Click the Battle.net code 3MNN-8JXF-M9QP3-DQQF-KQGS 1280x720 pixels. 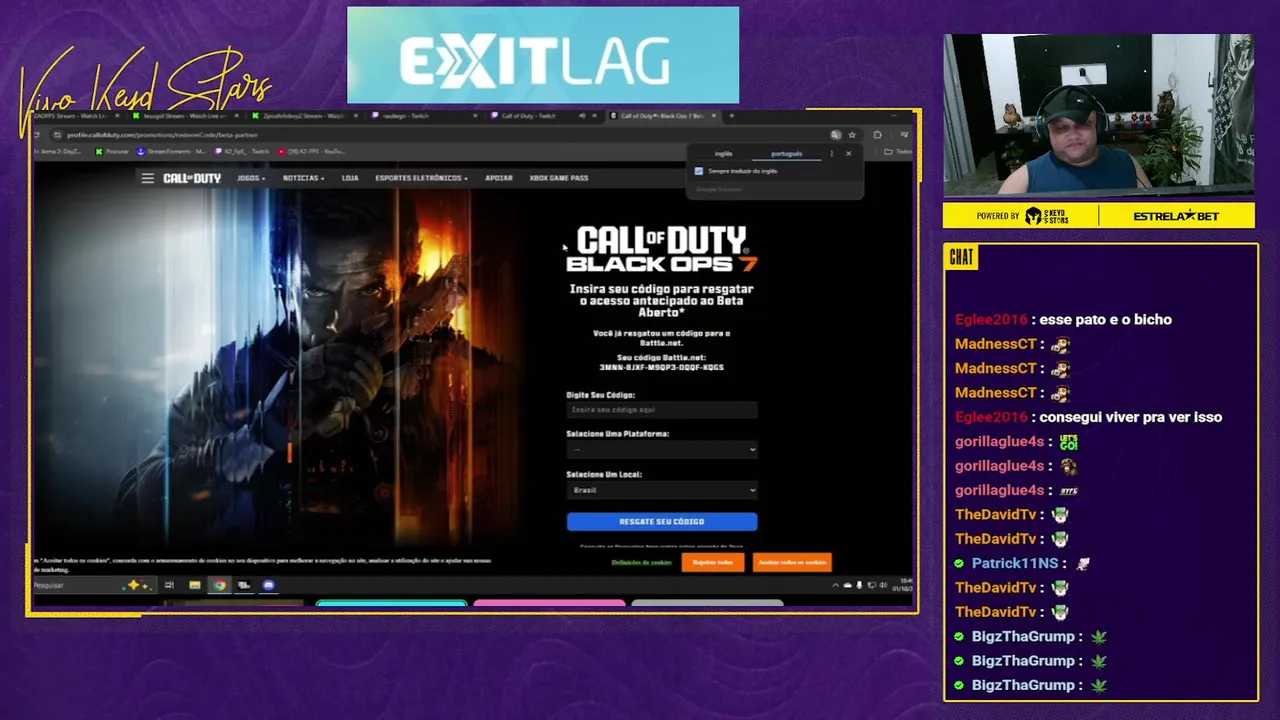(x=661, y=367)
